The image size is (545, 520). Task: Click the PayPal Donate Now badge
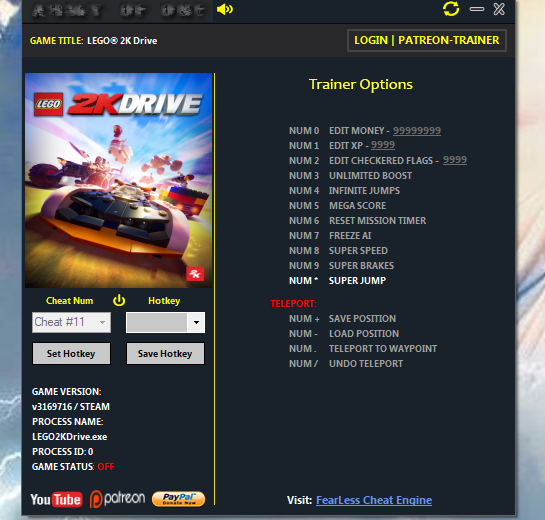click(x=178, y=499)
